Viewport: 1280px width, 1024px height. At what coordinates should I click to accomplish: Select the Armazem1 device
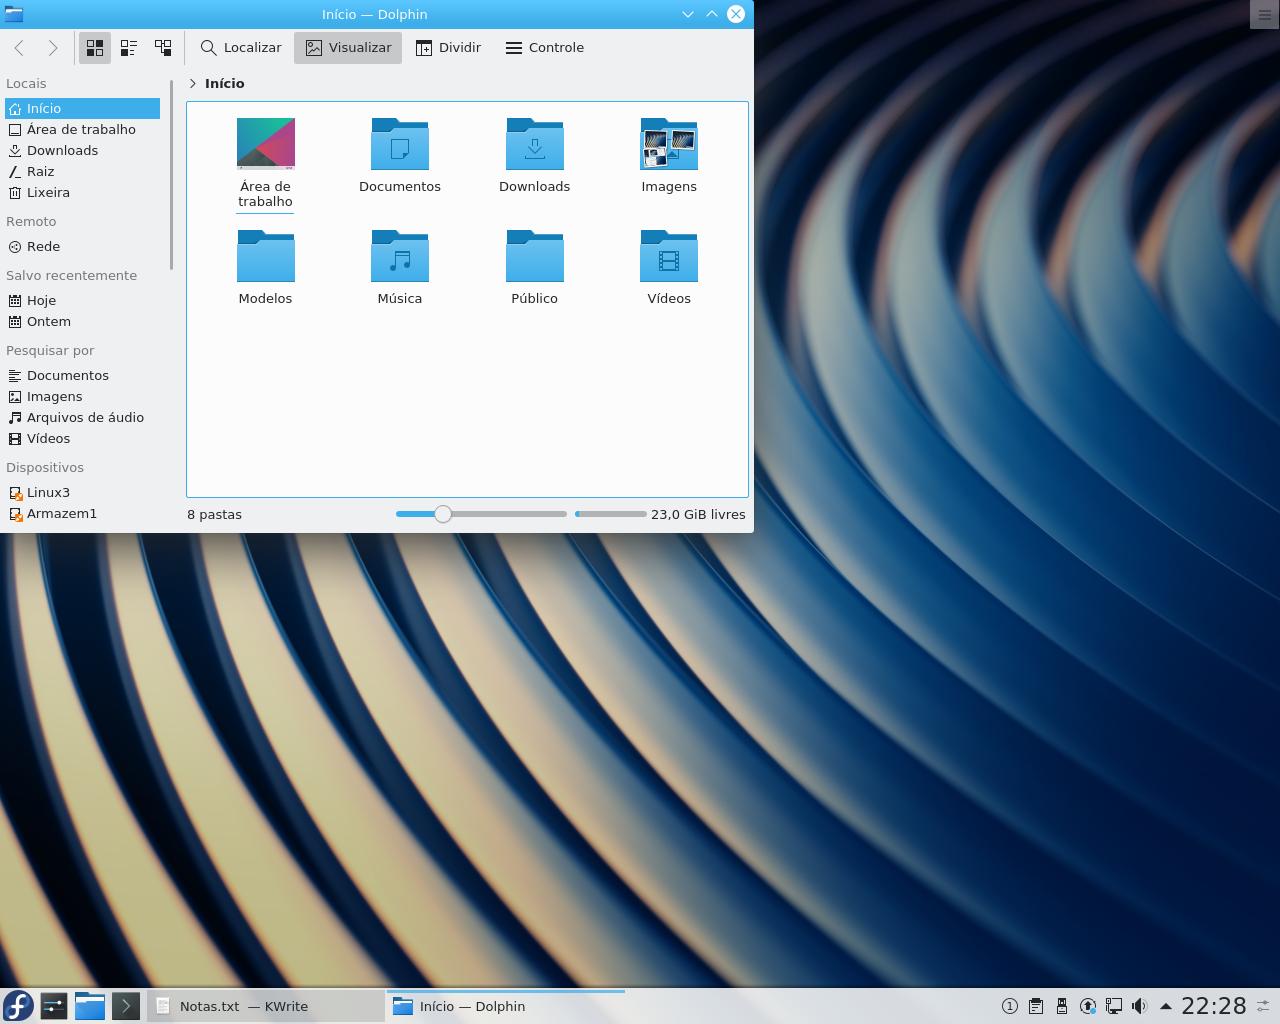[61, 514]
